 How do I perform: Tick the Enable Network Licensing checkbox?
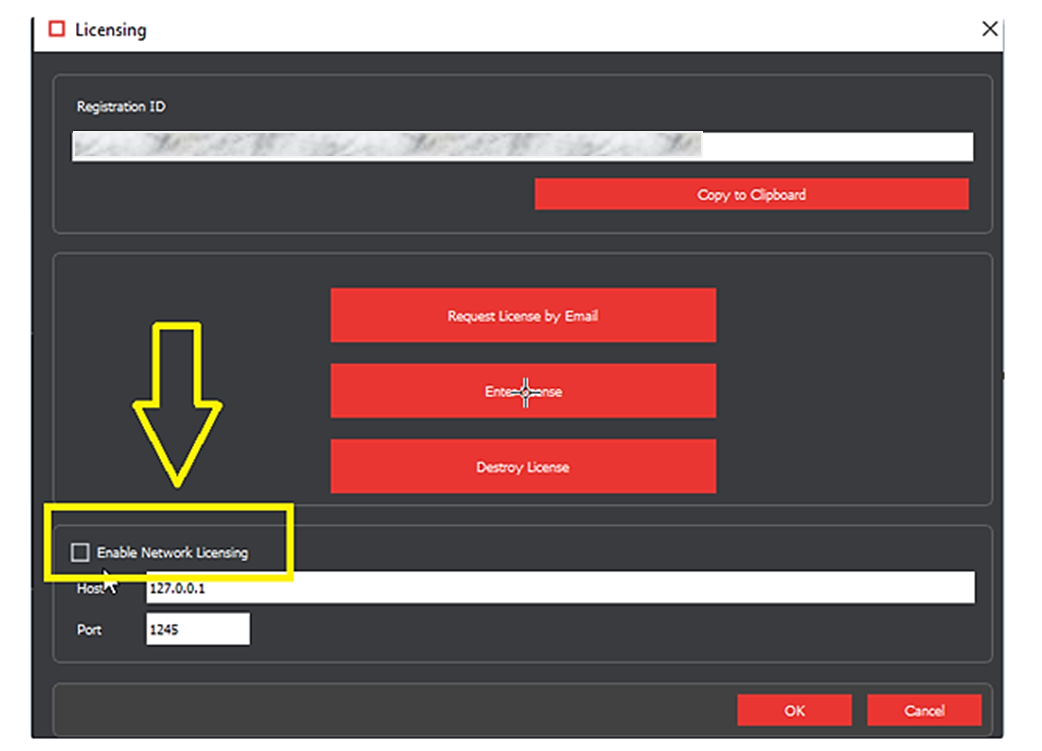click(x=80, y=552)
